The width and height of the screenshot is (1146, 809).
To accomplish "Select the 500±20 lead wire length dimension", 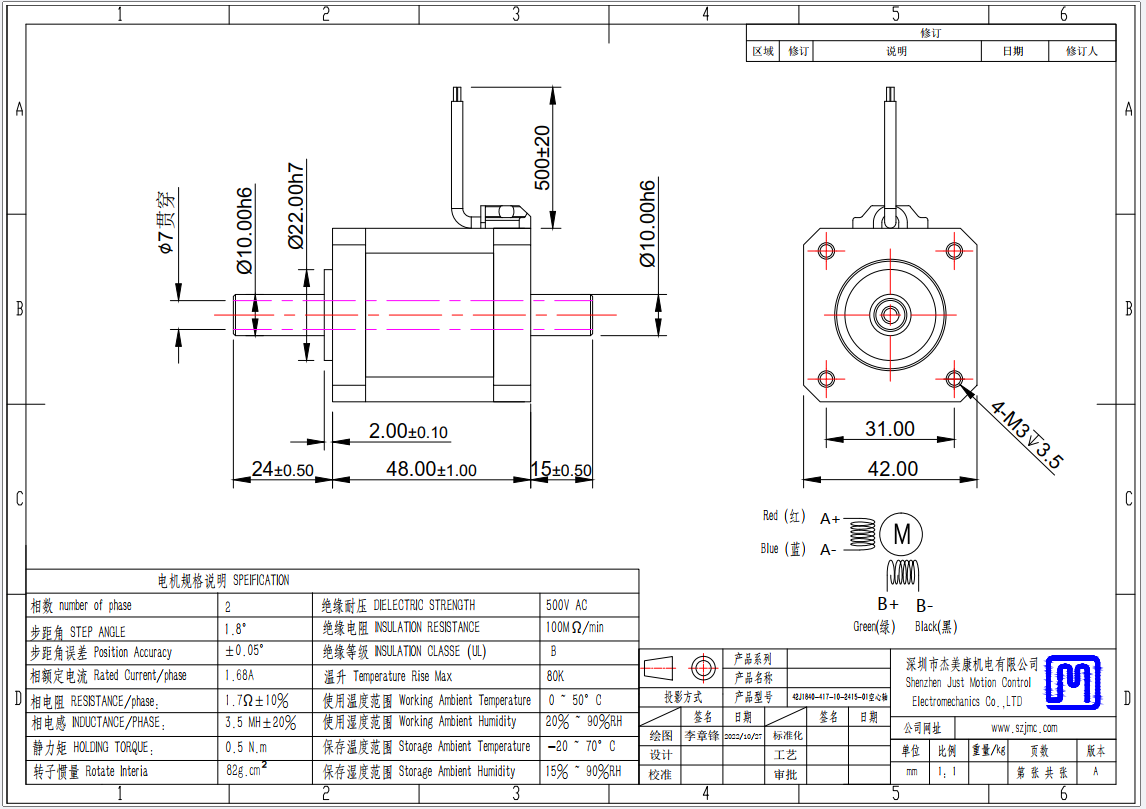I will (x=541, y=158).
